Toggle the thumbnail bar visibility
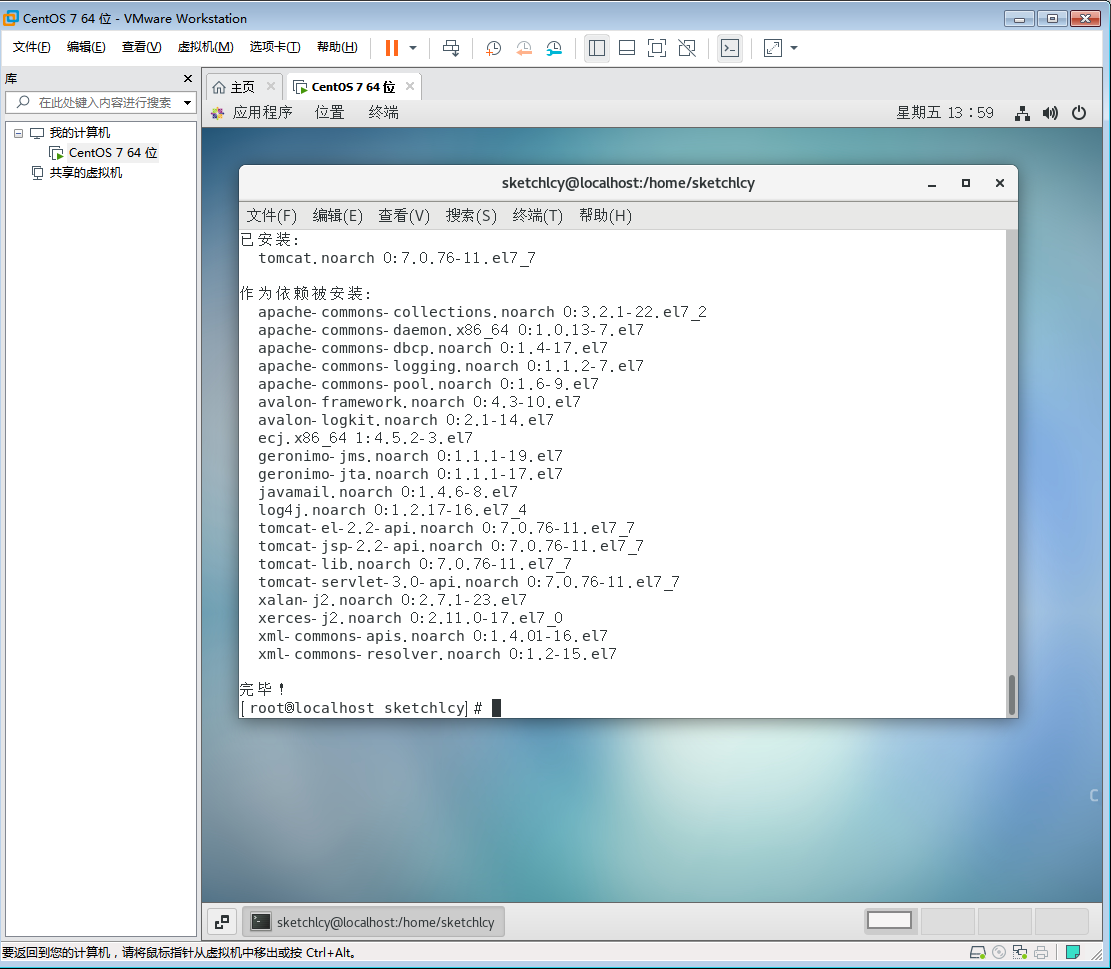This screenshot has height=969, width=1111. click(627, 48)
